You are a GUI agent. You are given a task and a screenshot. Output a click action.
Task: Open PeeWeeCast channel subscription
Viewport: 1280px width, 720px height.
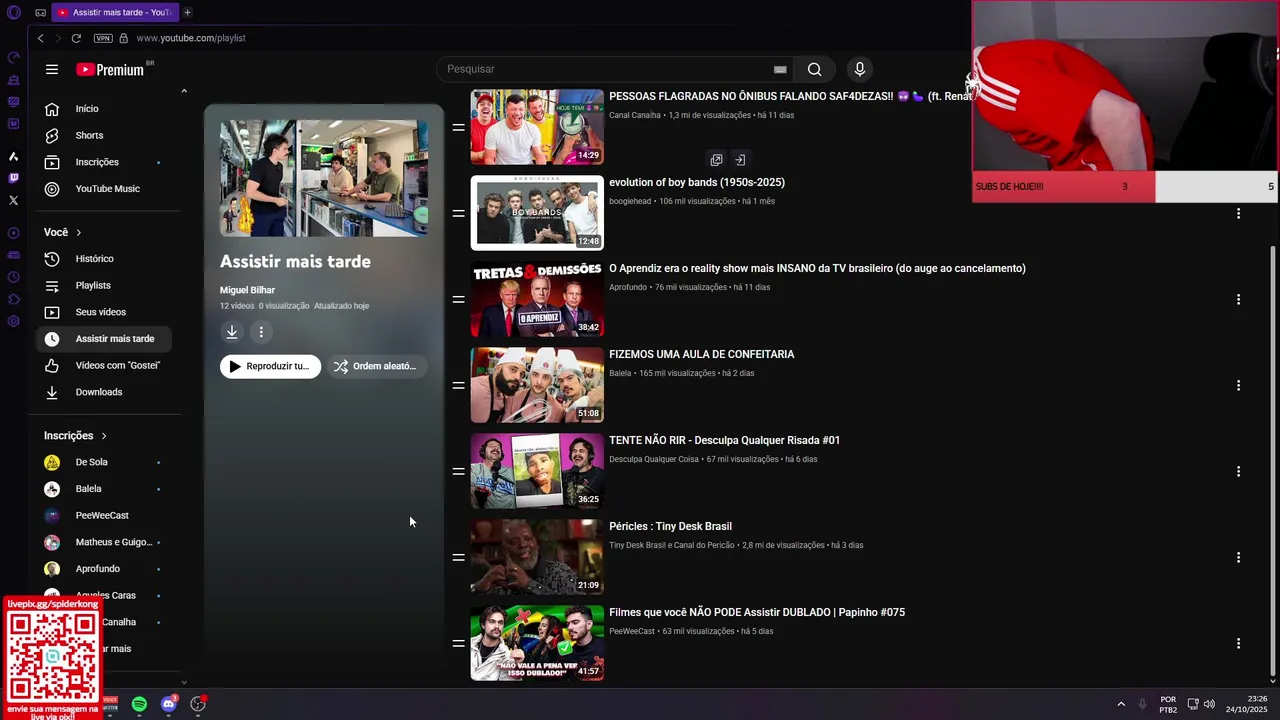tap(104, 515)
